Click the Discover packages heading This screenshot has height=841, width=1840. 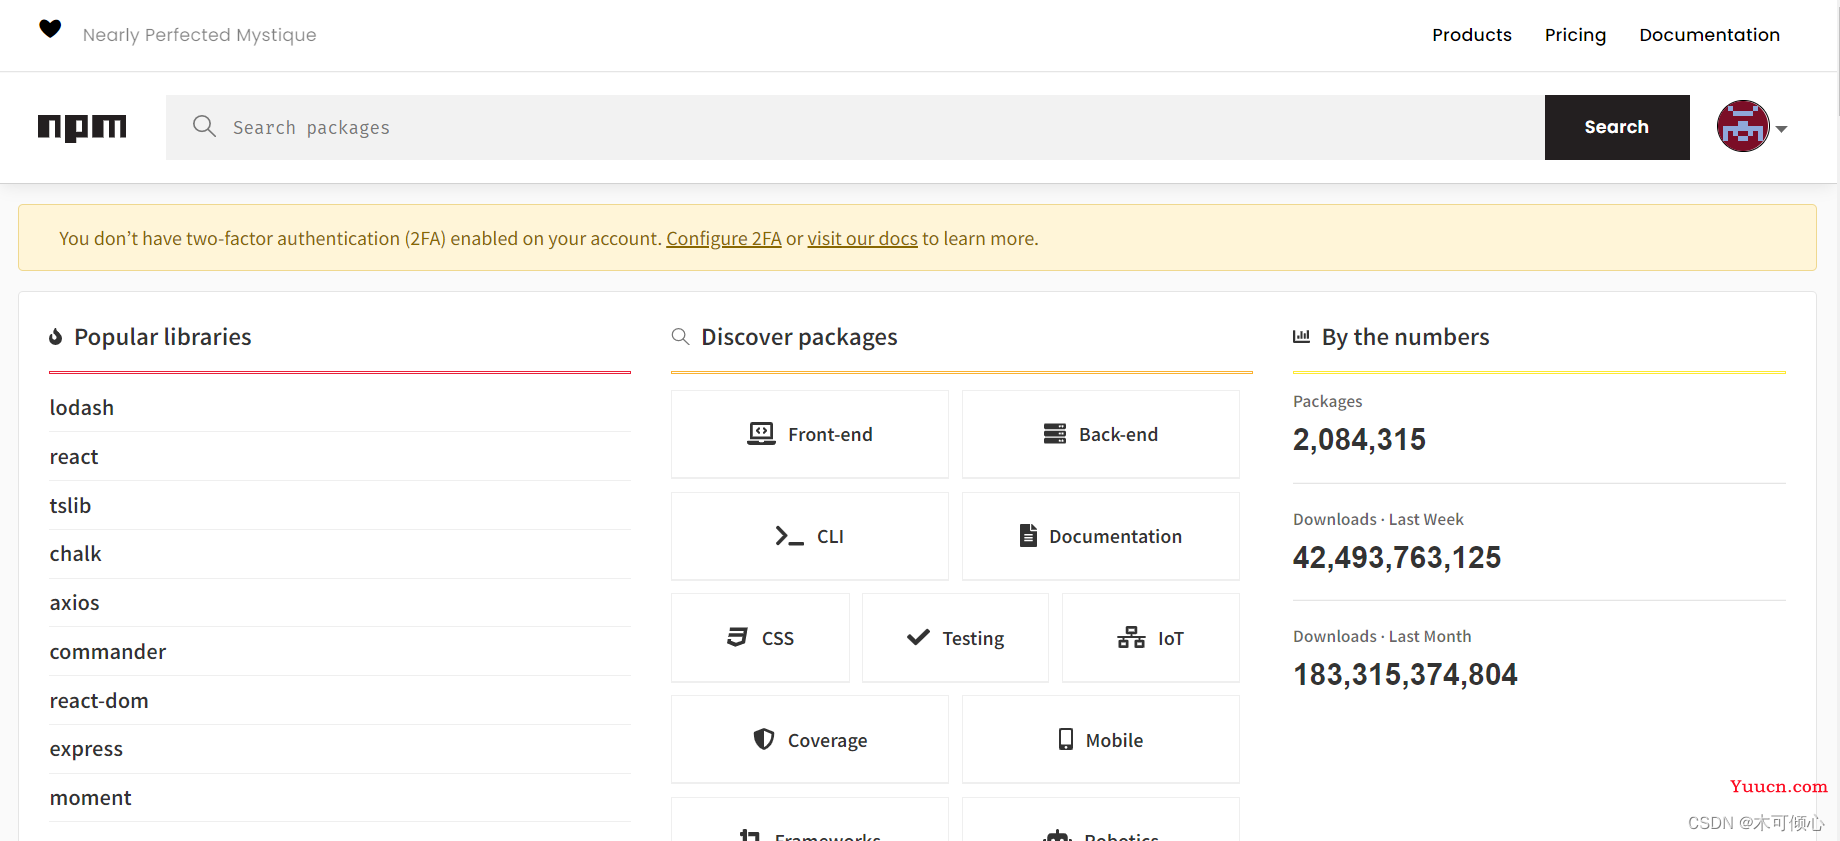[x=799, y=337]
